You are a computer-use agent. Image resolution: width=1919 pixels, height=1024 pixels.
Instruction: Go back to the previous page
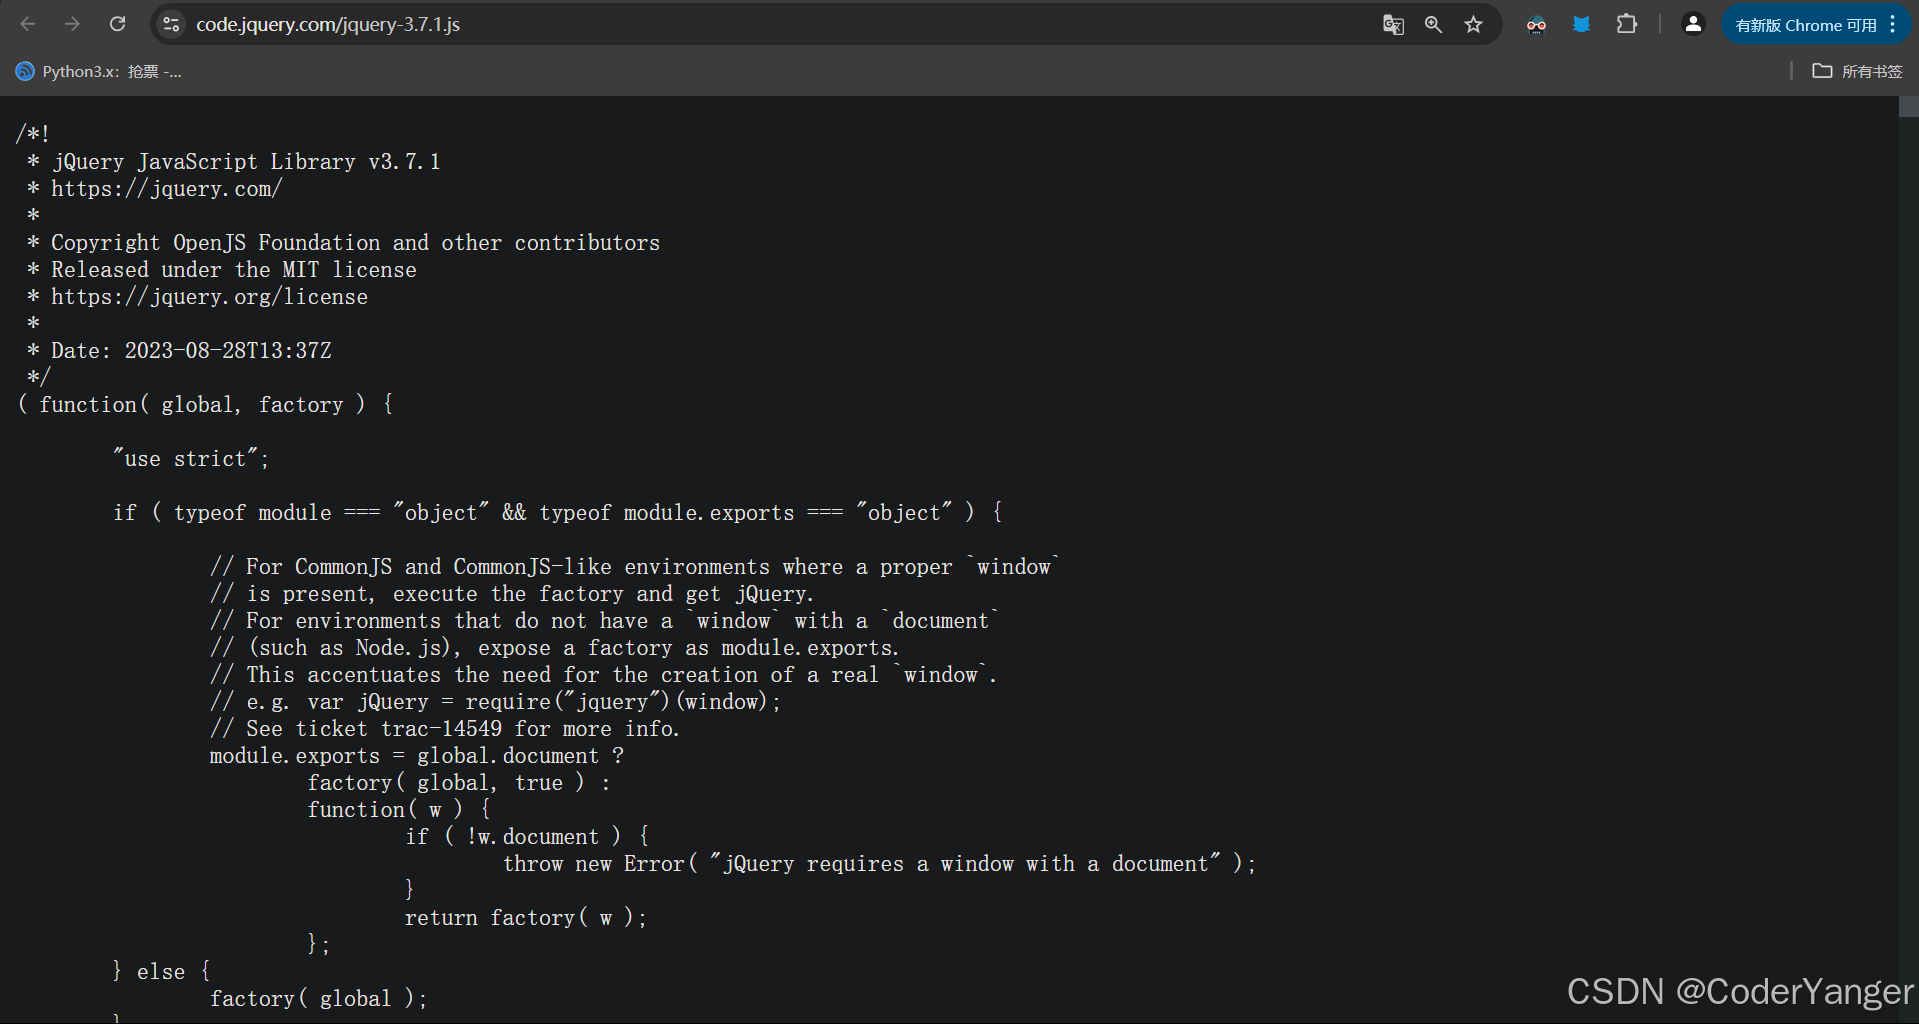tap(28, 24)
